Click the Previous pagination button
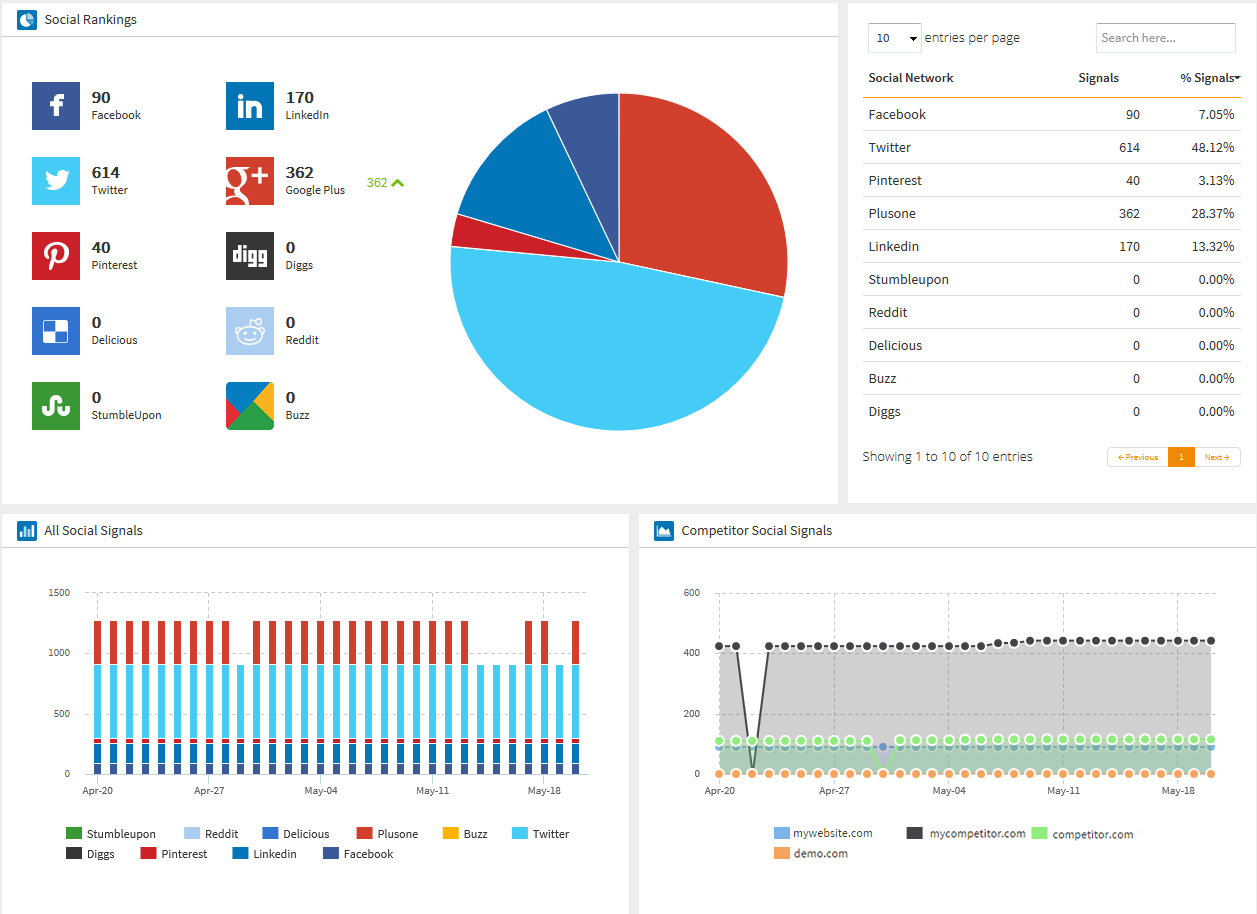1257x914 pixels. (x=1138, y=457)
